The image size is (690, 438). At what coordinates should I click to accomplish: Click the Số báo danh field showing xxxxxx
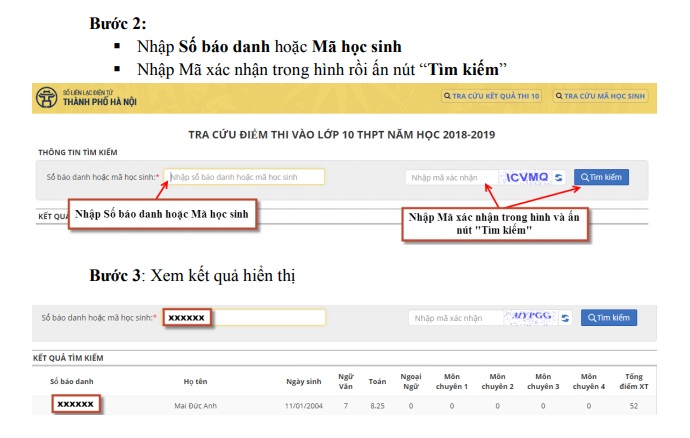pos(245,317)
